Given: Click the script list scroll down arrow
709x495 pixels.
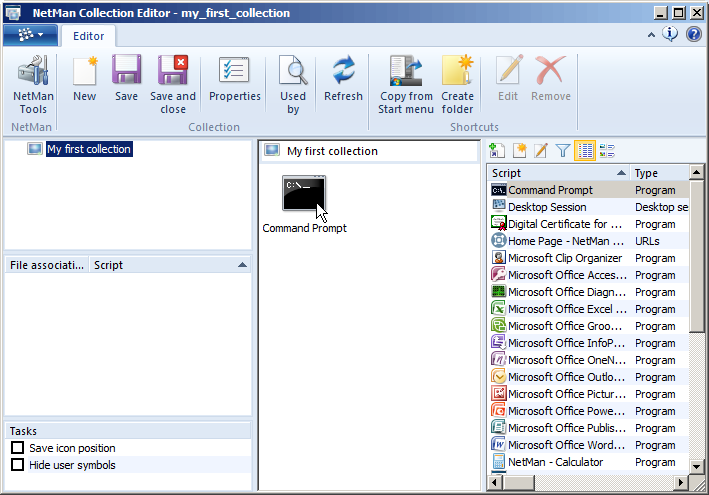Looking at the screenshot, I should pos(696,467).
